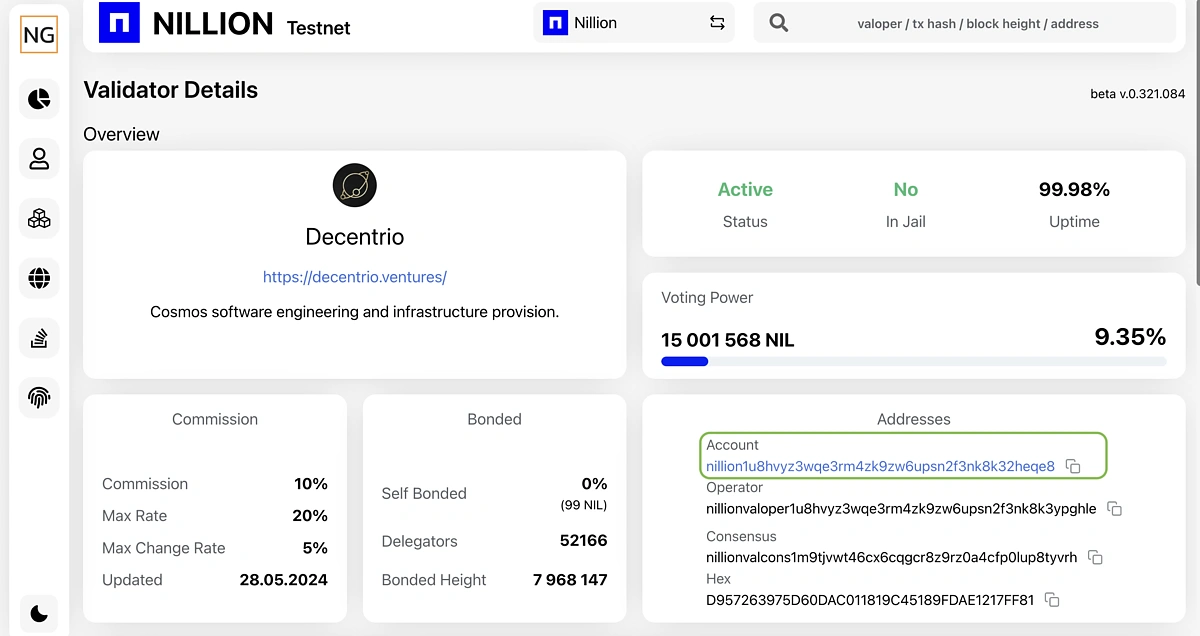1200x636 pixels.
Task: Open the decentrio.ventures website link
Action: pyautogui.click(x=355, y=277)
